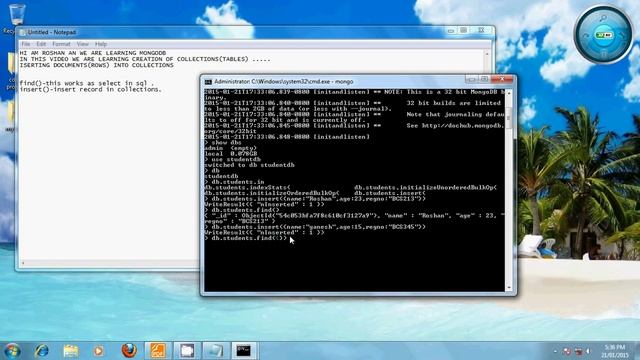
Task: Open the taskbar clock showing 5:36 PM
Action: [x=615, y=351]
